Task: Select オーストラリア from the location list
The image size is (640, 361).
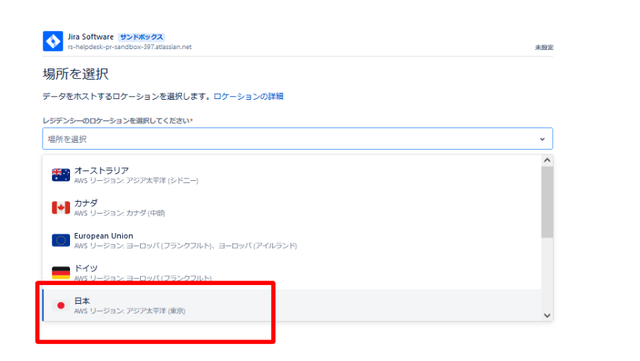Action: coord(292,175)
